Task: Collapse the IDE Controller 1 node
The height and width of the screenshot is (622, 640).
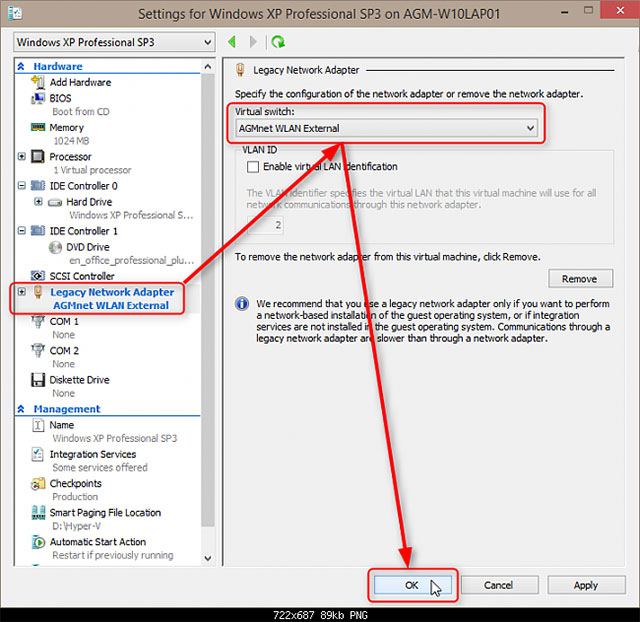Action: point(22,231)
